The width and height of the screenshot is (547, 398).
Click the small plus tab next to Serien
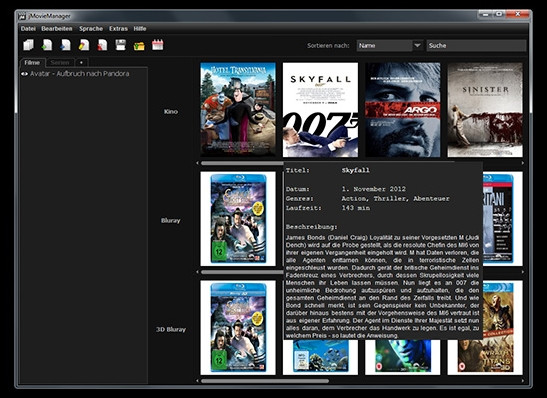click(81, 63)
